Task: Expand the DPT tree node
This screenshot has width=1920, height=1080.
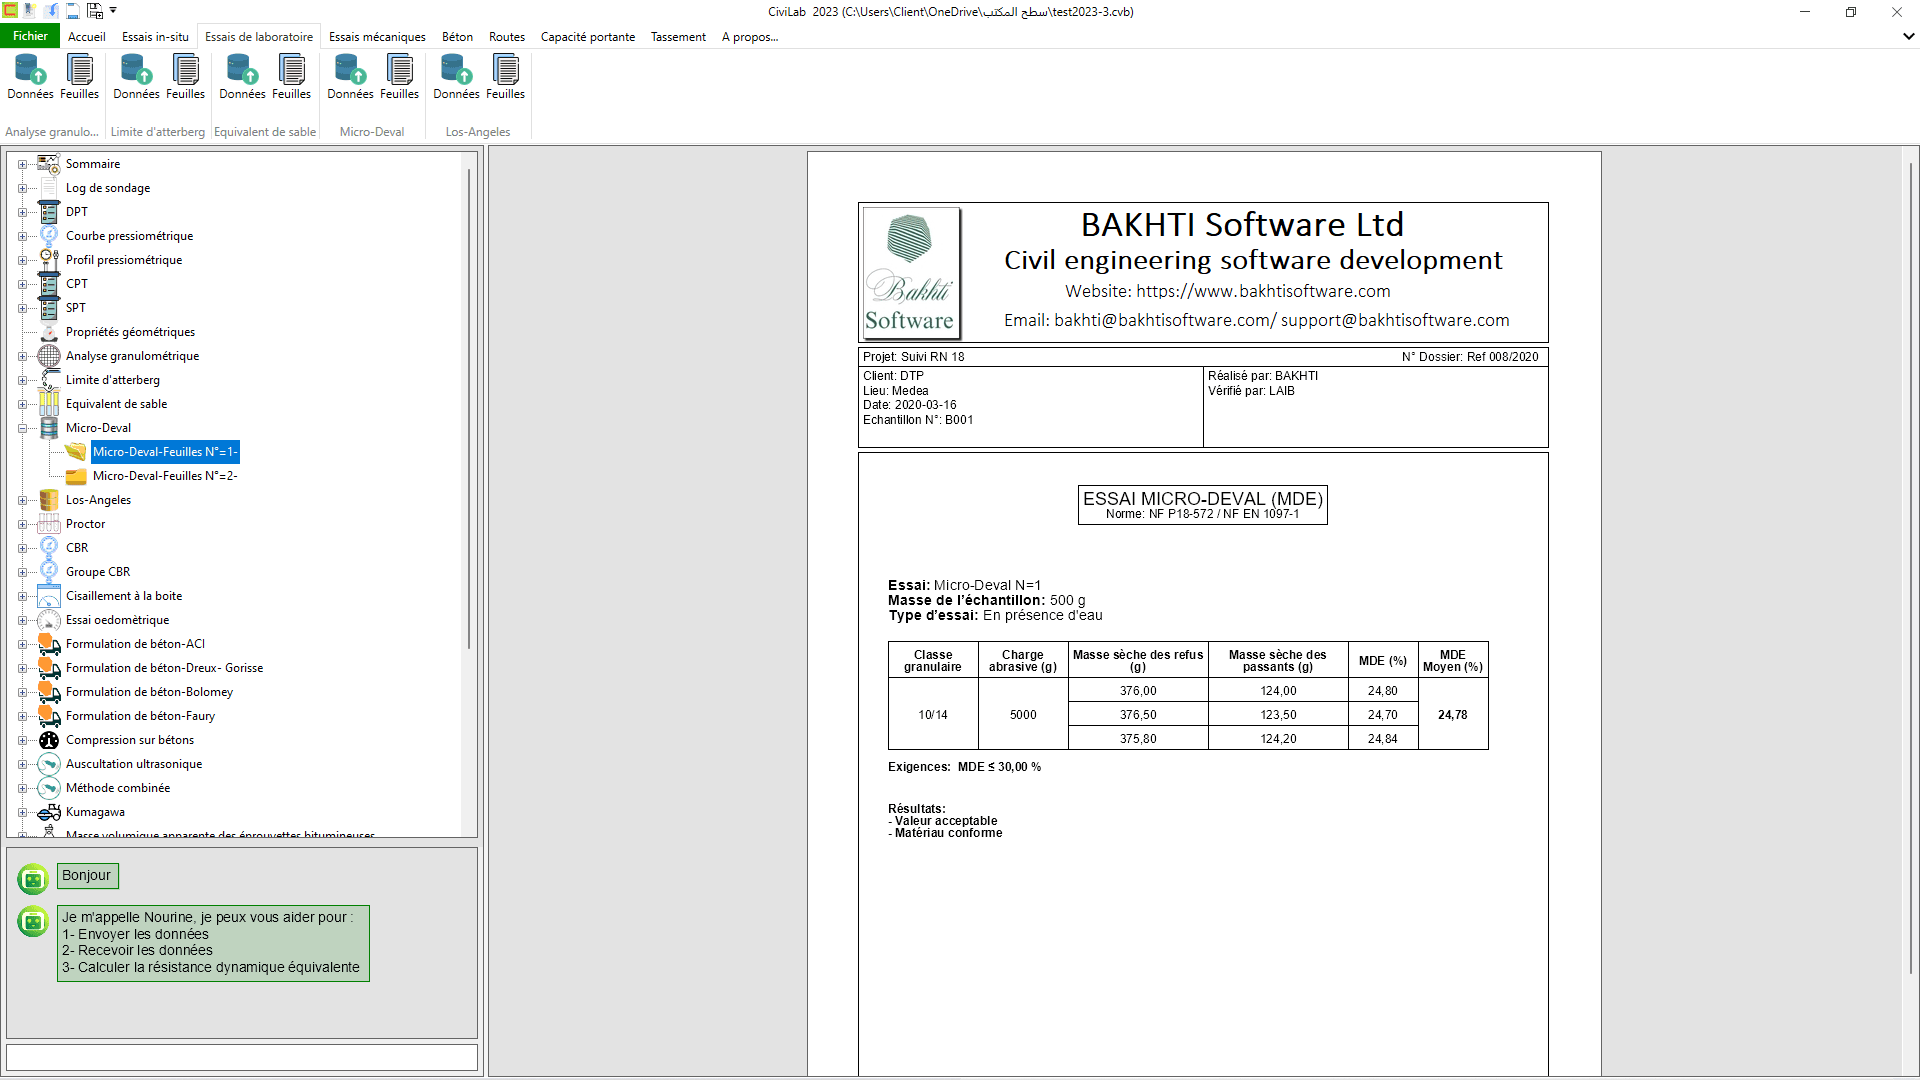Action: tap(22, 212)
